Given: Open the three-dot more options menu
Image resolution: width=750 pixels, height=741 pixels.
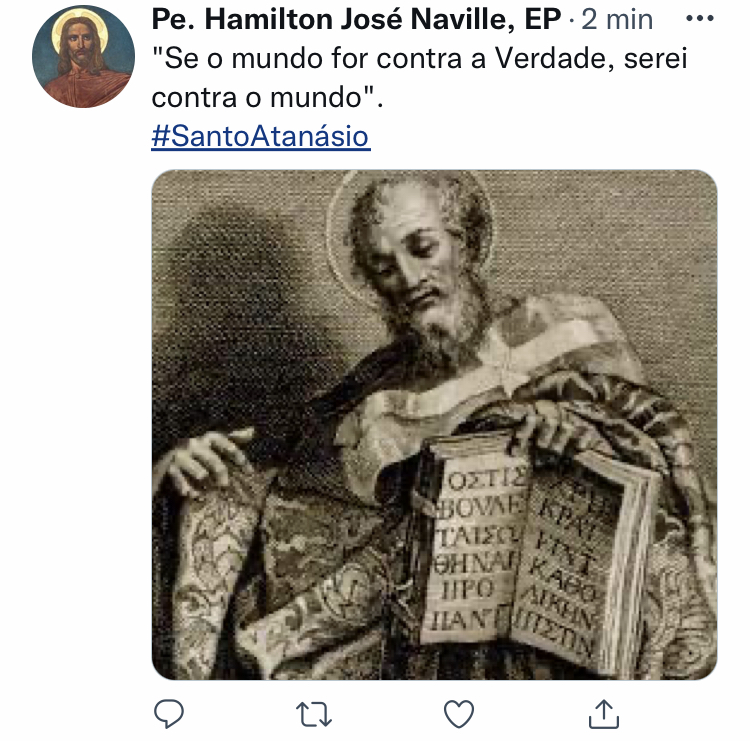Looking at the screenshot, I should [700, 19].
